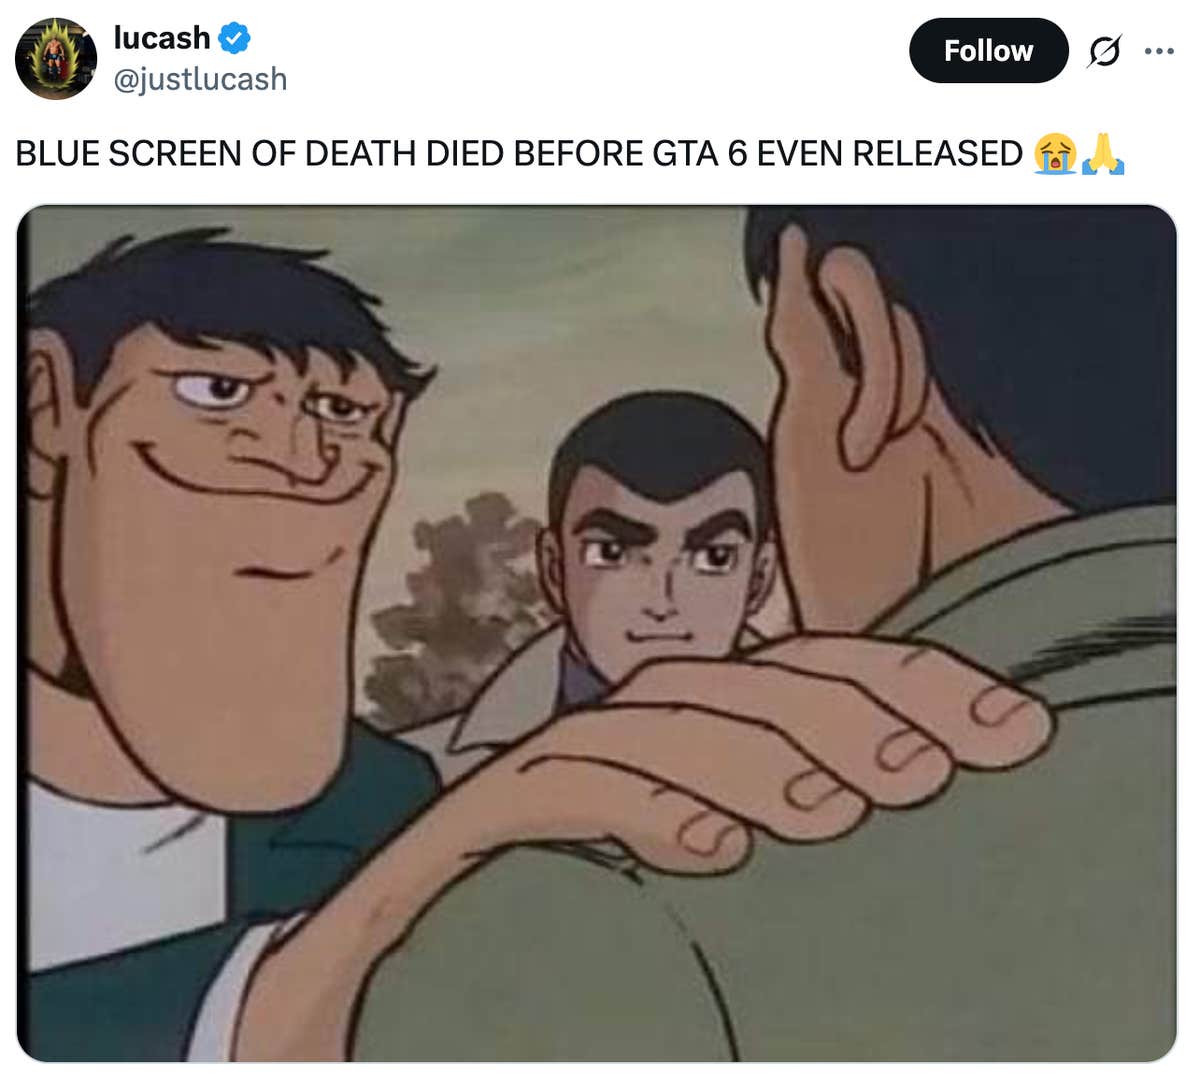Screen dimensions: 1200x1079
Task: Click the hand resting on the shoulder
Action: 800,730
